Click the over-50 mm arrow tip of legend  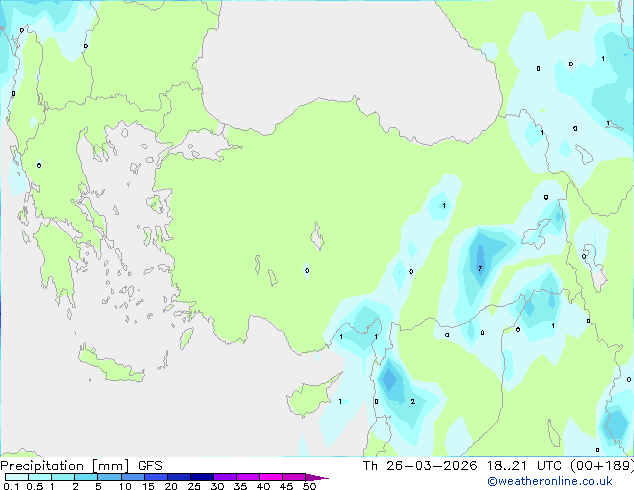317,477
